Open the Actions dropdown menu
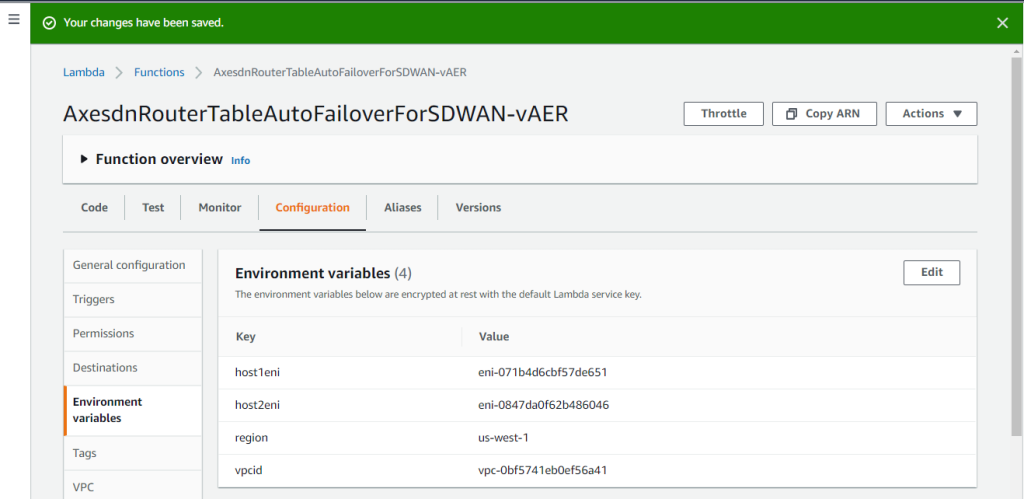 tap(931, 114)
